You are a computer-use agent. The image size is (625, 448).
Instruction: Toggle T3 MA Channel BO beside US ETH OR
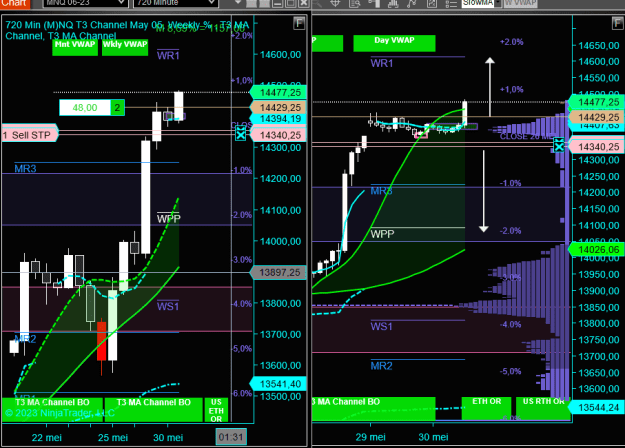(x=153, y=409)
